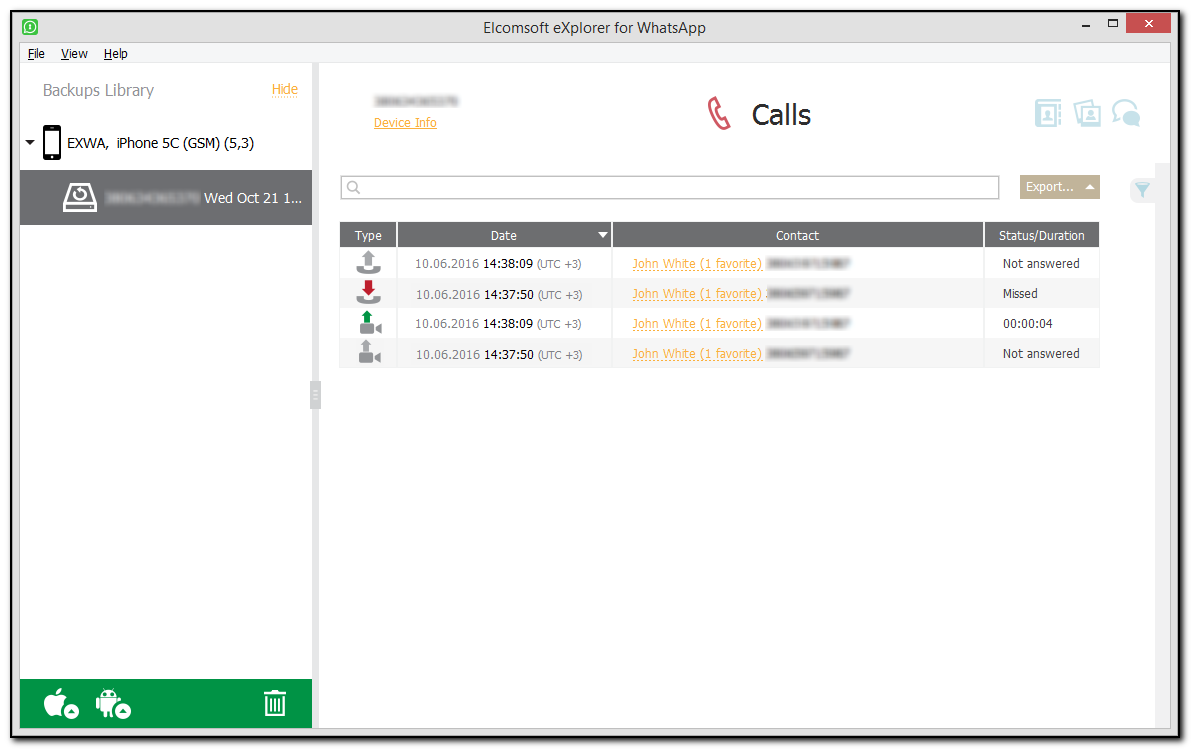Open the Contacts address book view

pyautogui.click(x=1048, y=113)
